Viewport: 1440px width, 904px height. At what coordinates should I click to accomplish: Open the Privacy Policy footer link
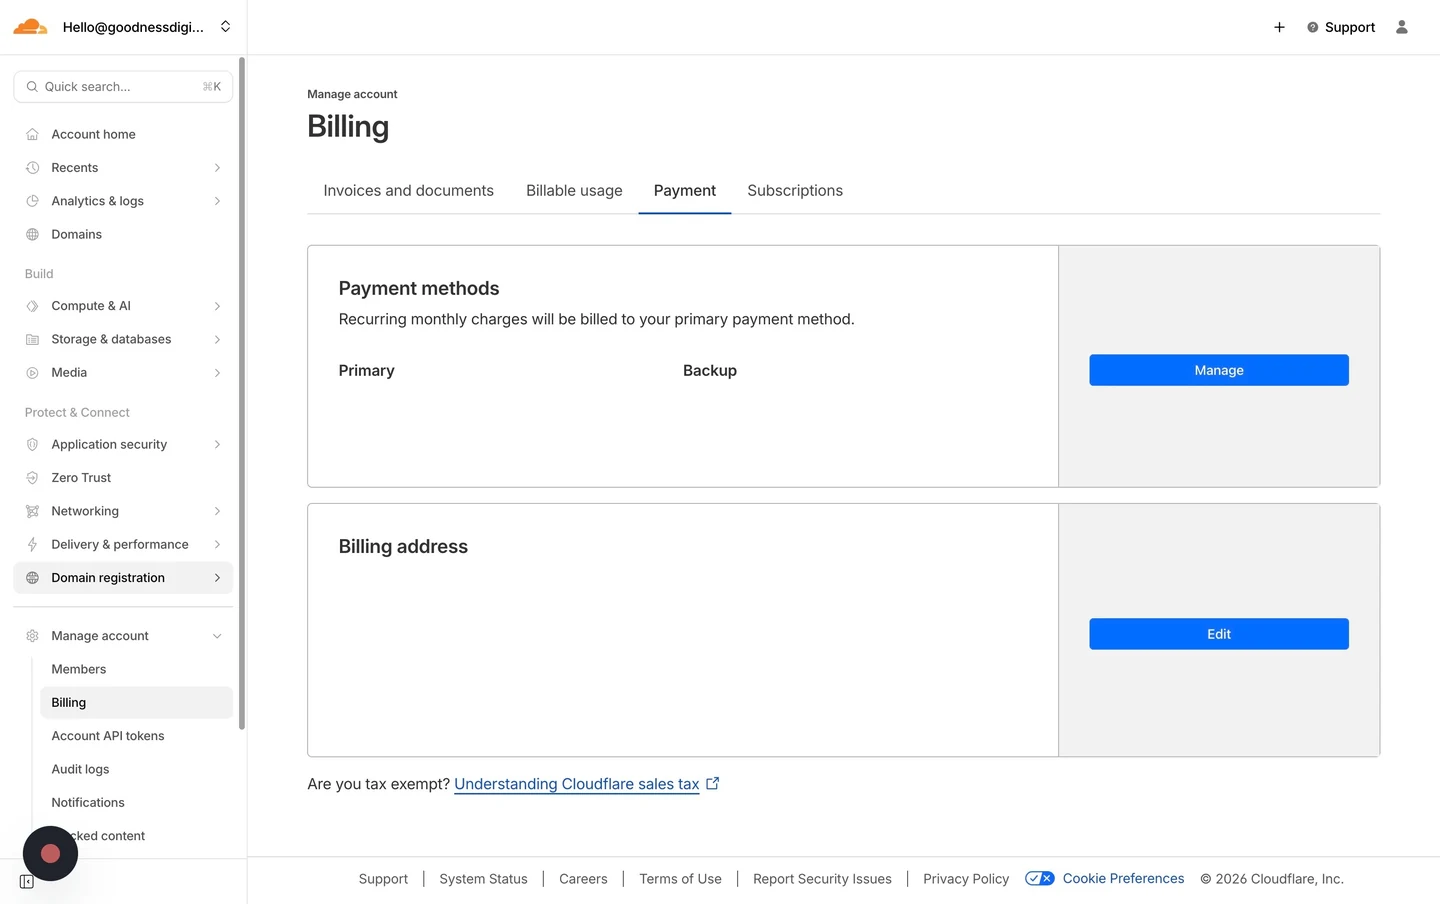click(966, 879)
